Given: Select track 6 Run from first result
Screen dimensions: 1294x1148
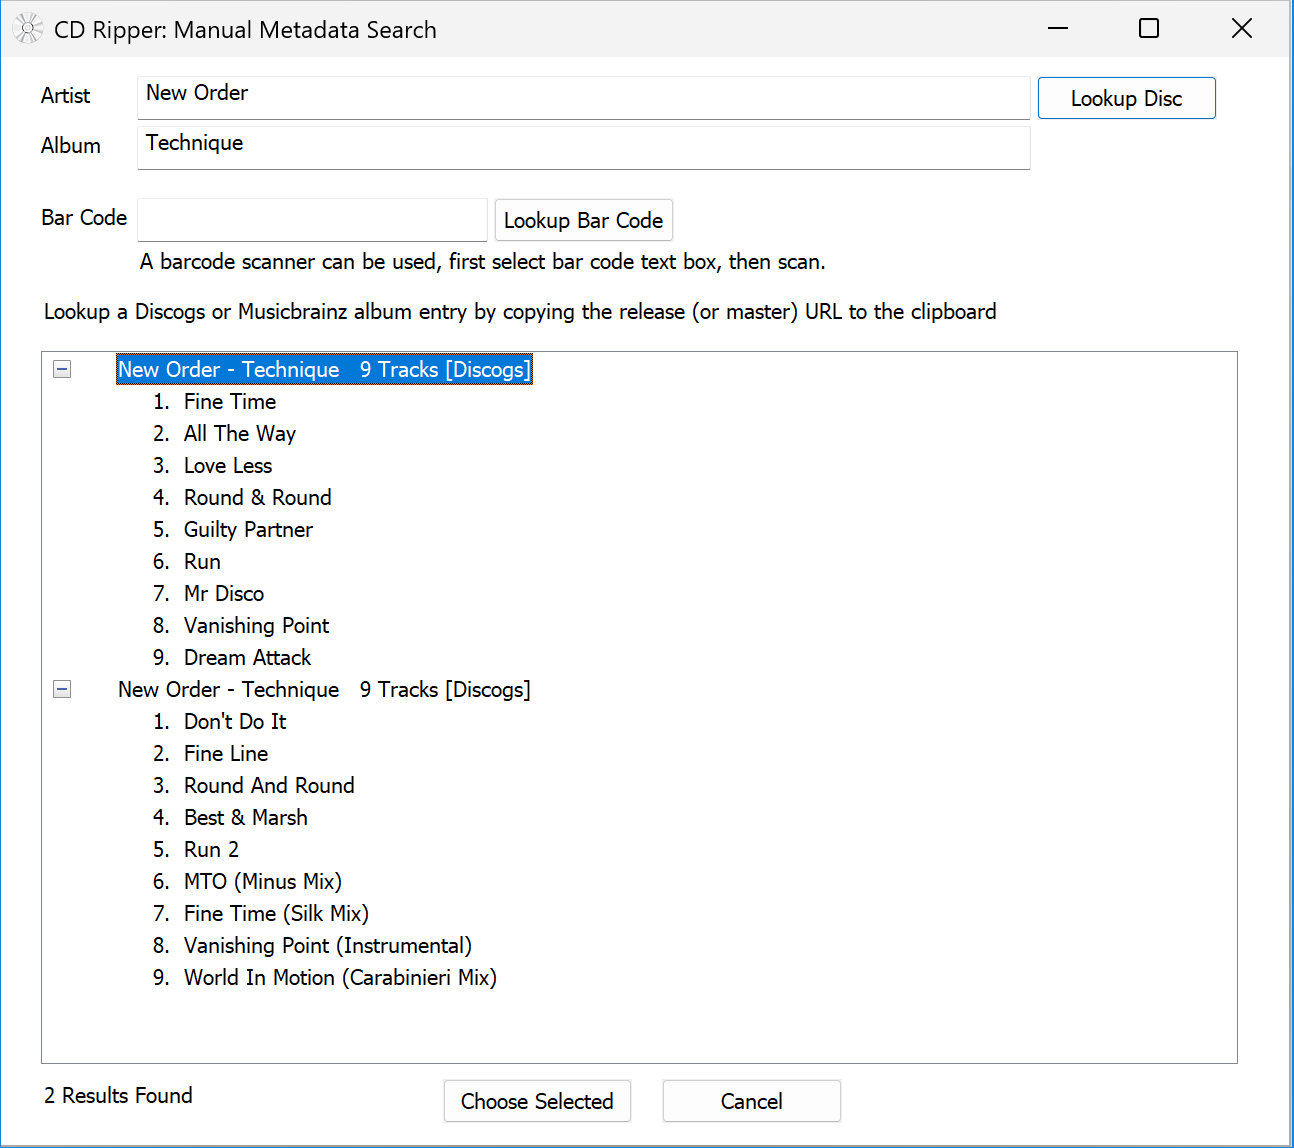Looking at the screenshot, I should point(201,561).
